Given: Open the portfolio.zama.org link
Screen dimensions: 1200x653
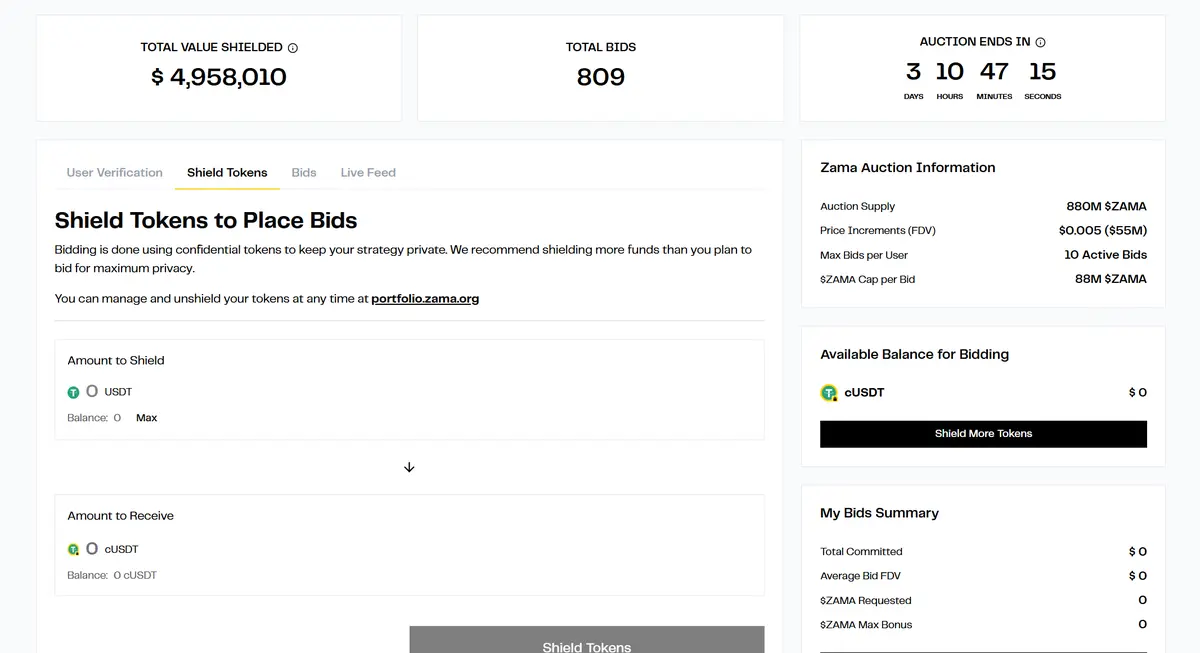Looking at the screenshot, I should [x=425, y=298].
